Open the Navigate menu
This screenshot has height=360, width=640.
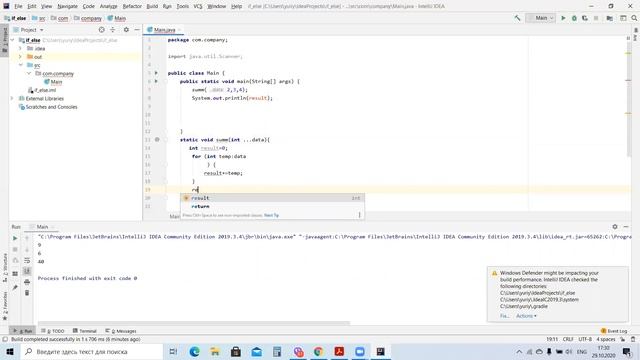coord(67,6)
